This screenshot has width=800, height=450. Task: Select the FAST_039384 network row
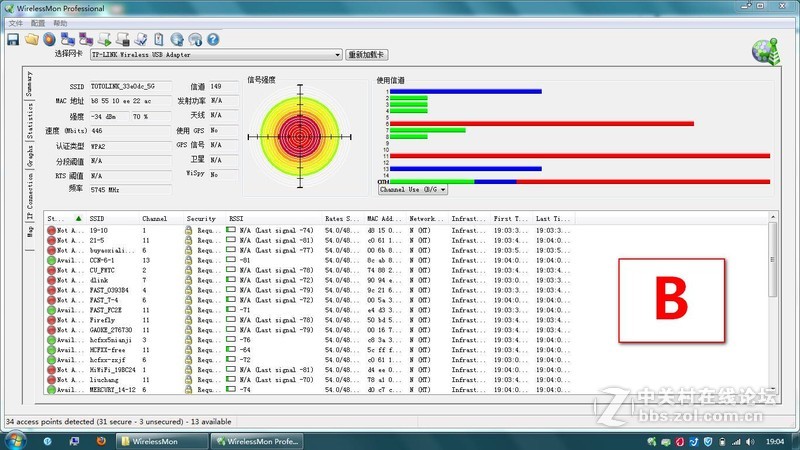(309, 290)
